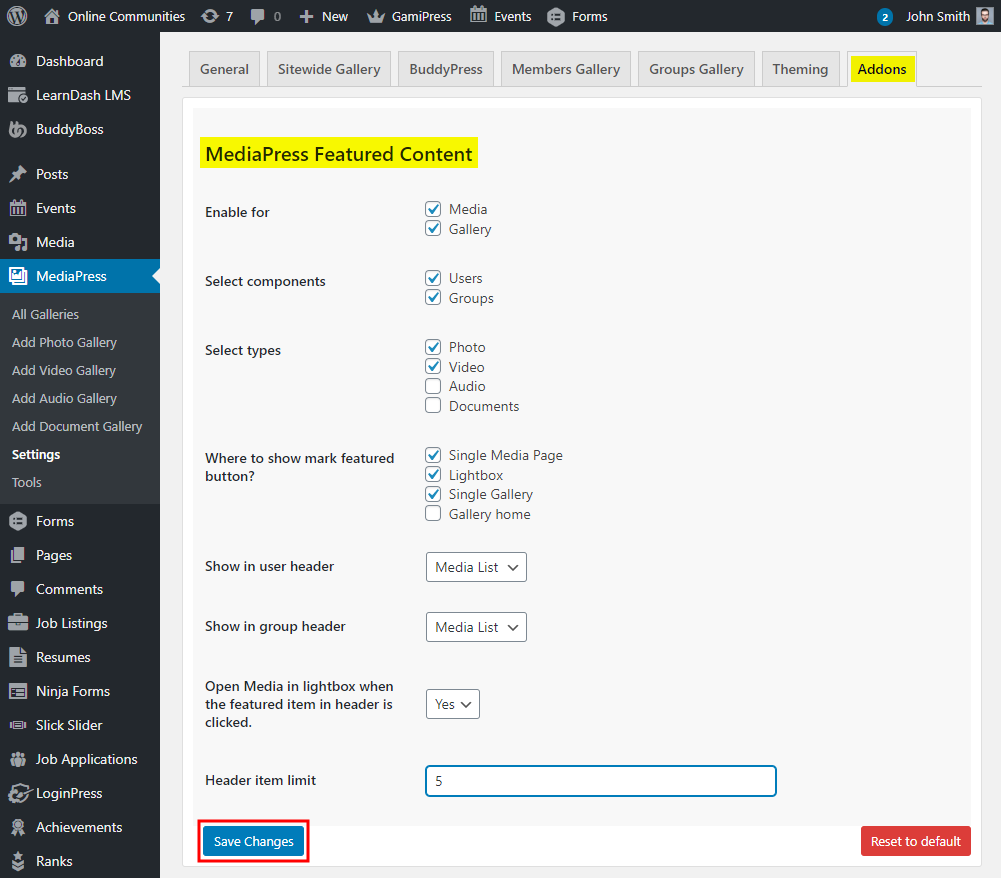The width and height of the screenshot is (1001, 878).
Task: Switch to the Theming tab
Action: click(x=800, y=68)
